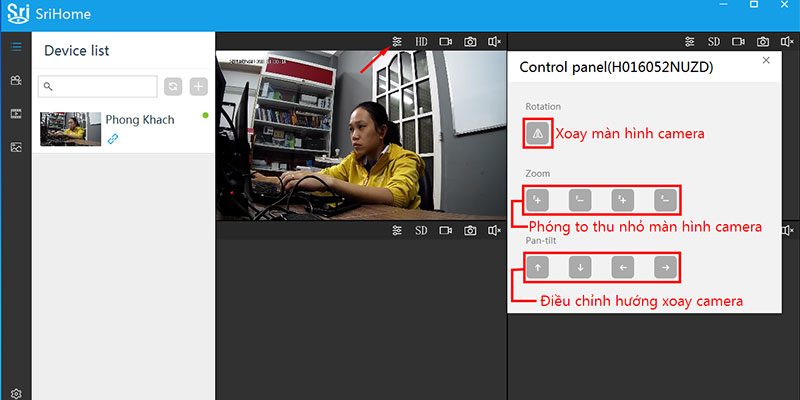Open the camera live view sidebar icon
The height and width of the screenshot is (400, 800).
tap(16, 80)
